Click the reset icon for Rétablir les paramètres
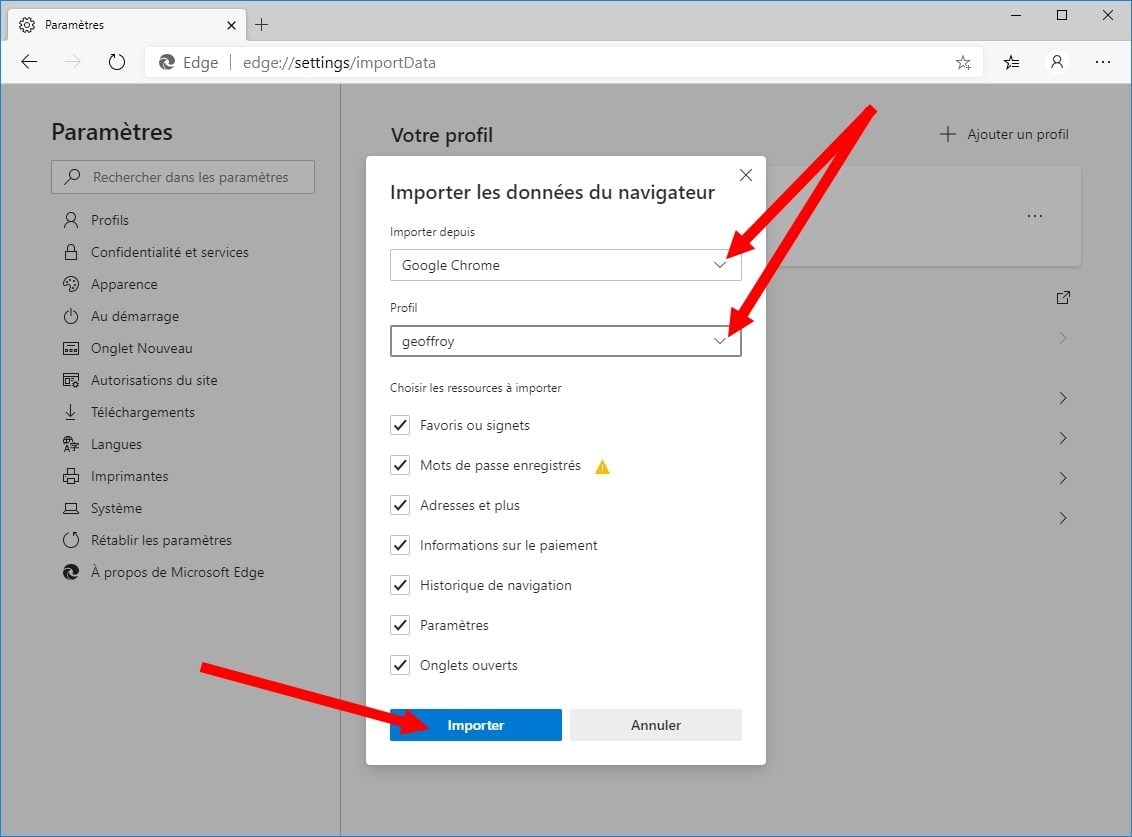 click(x=71, y=540)
